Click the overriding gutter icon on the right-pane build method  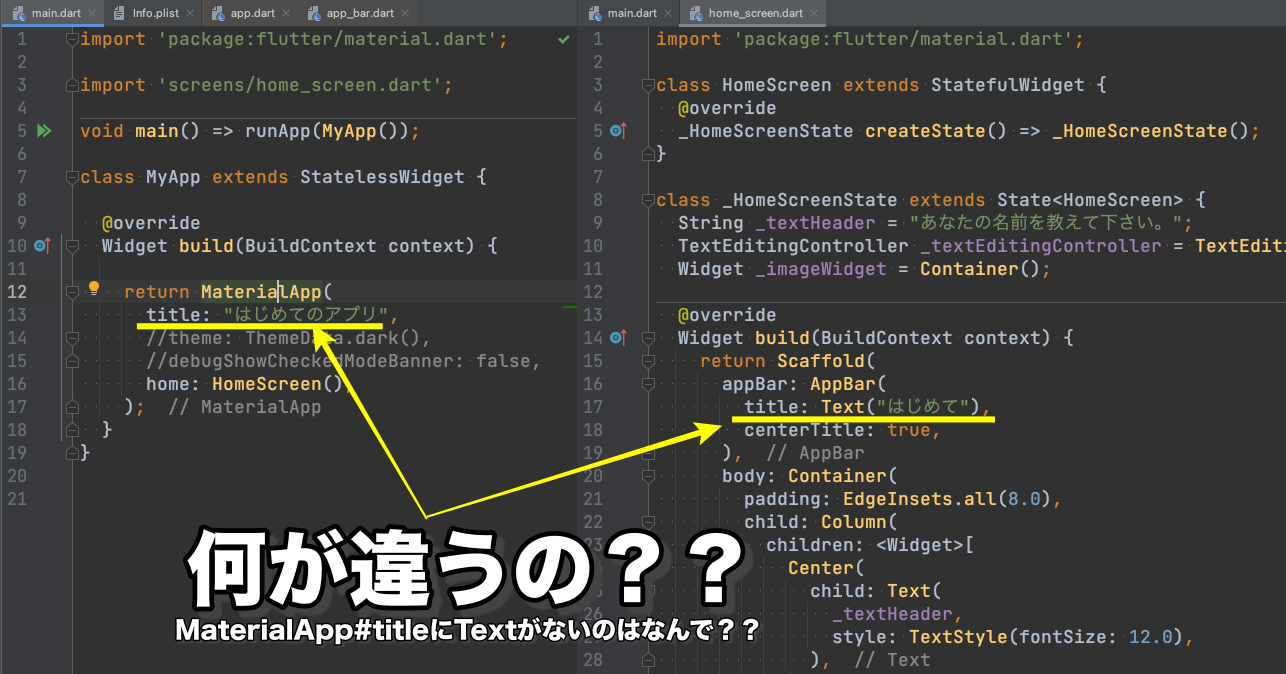(x=618, y=337)
